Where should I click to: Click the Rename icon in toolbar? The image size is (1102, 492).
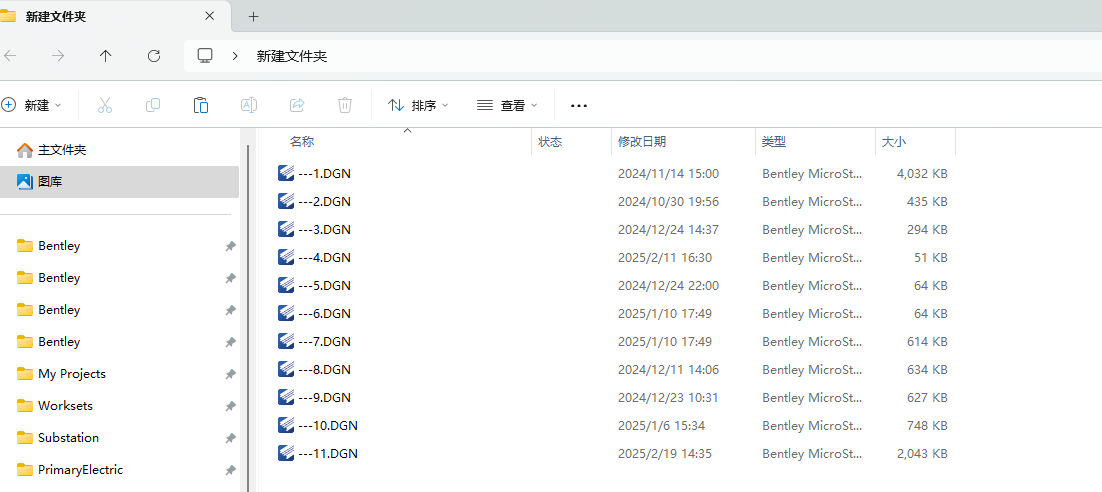click(x=249, y=105)
